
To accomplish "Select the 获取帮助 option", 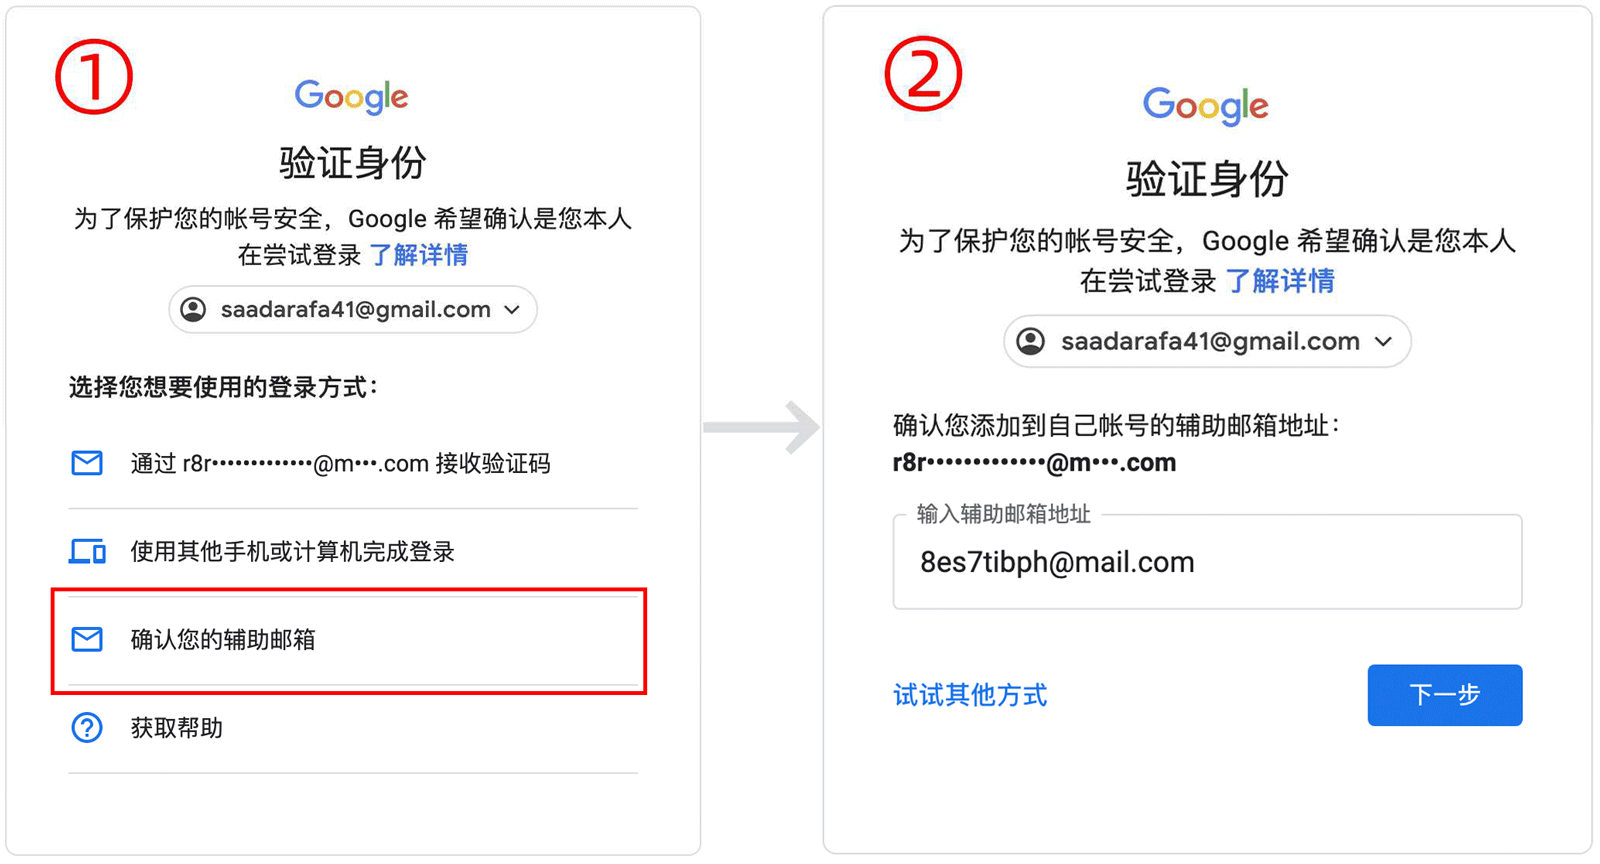I will click(353, 728).
